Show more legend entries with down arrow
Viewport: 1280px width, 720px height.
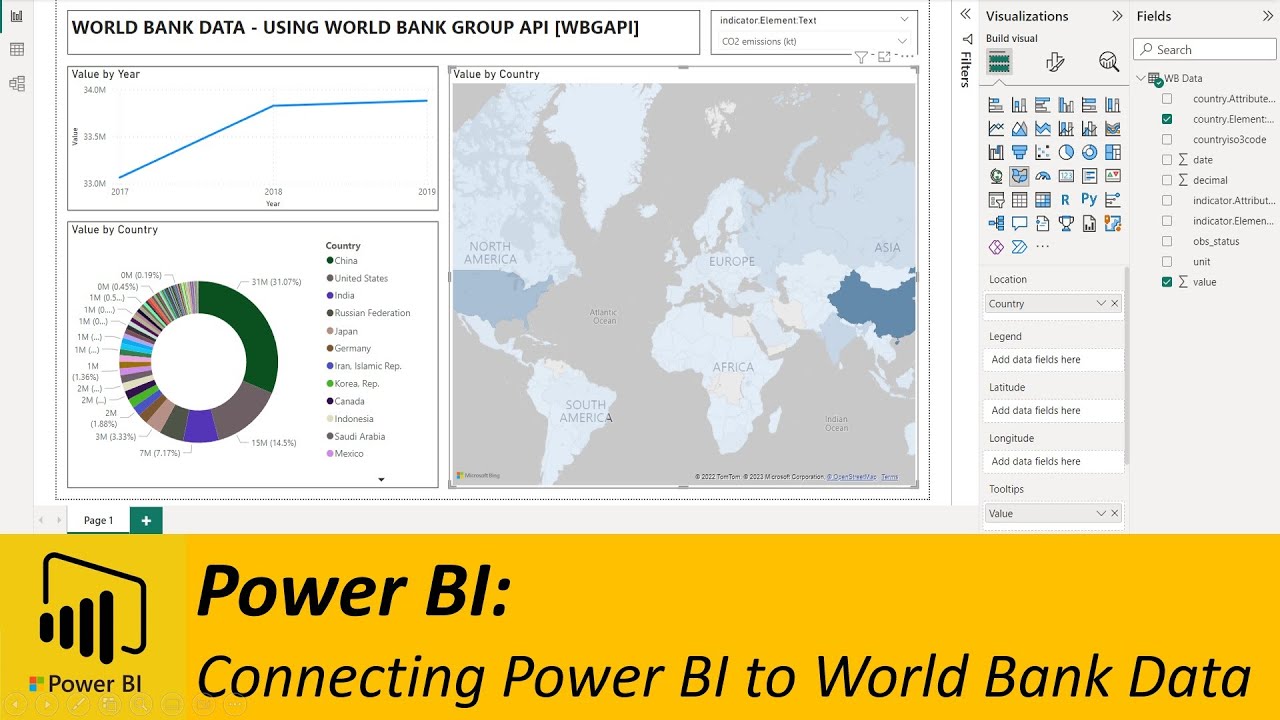(x=381, y=480)
